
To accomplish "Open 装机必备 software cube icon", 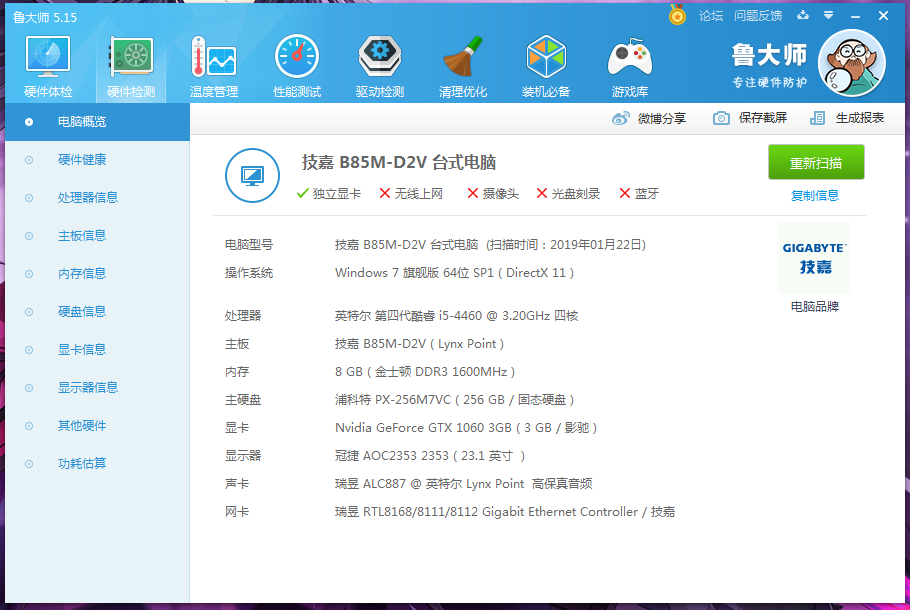I will pyautogui.click(x=546, y=67).
